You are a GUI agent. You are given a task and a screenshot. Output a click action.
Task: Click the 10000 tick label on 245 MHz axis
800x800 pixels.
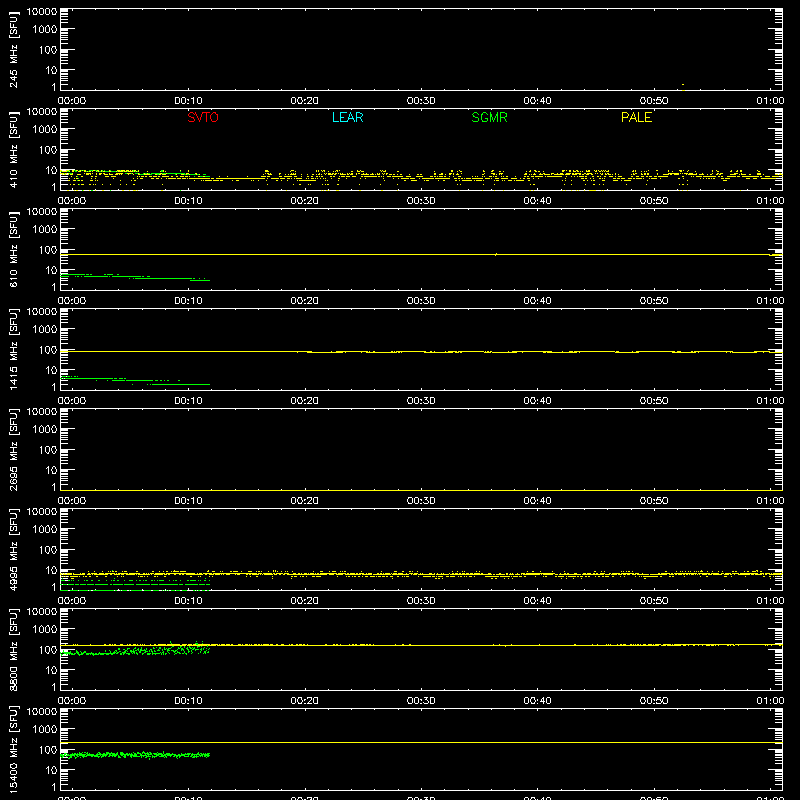click(42, 12)
